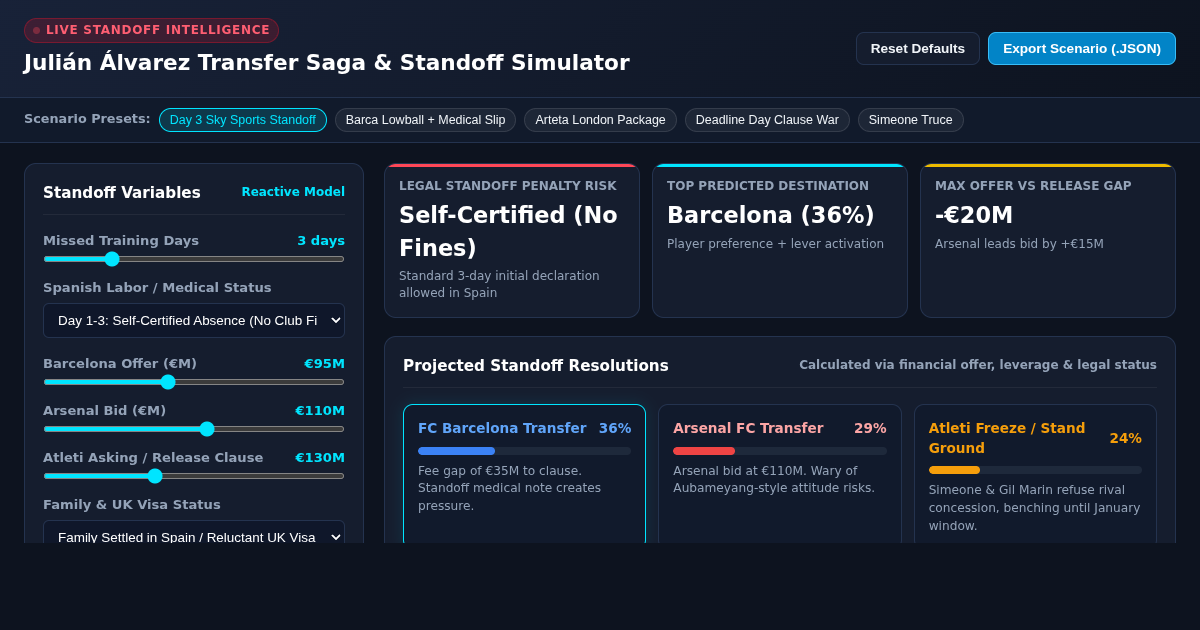The width and height of the screenshot is (1200, 630).
Task: Adjust the Atleti Asking / Release Clause slider
Action: (x=194, y=476)
